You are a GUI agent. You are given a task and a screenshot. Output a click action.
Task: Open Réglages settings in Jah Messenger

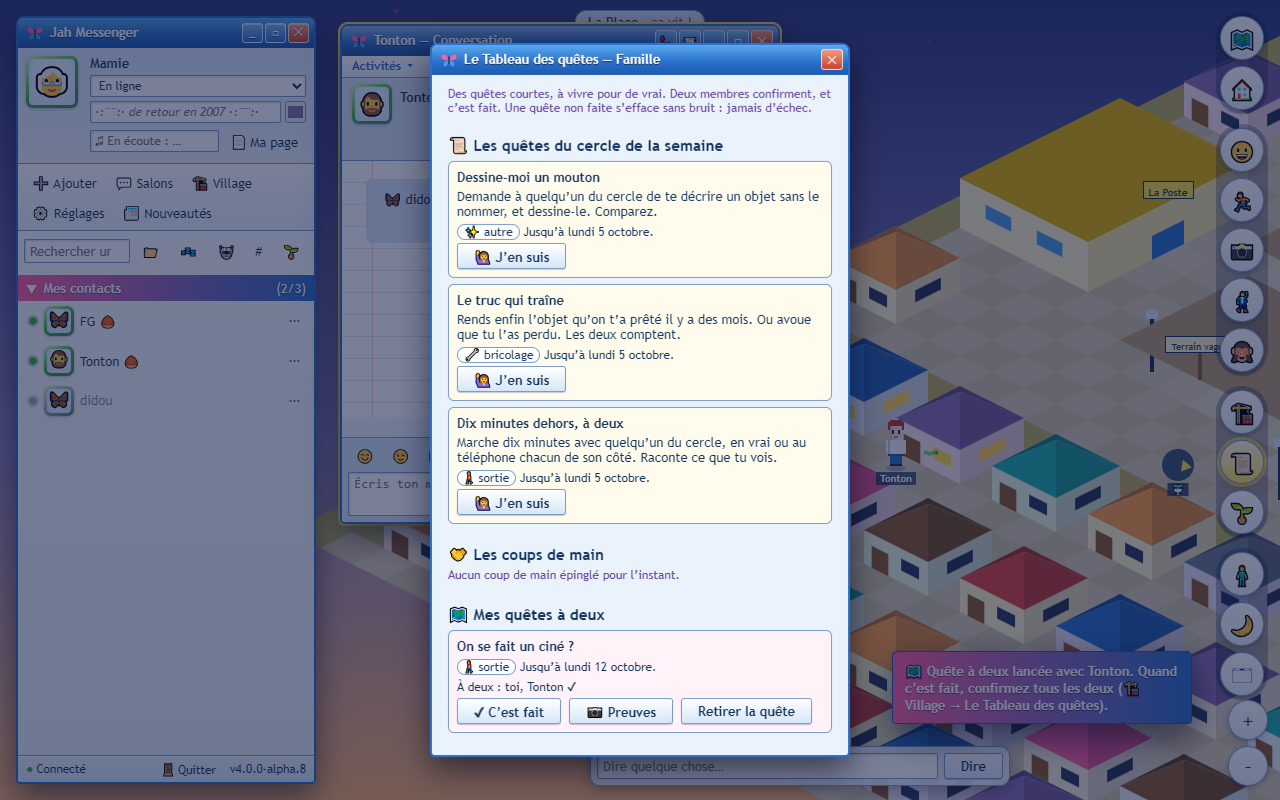pyautogui.click(x=69, y=213)
